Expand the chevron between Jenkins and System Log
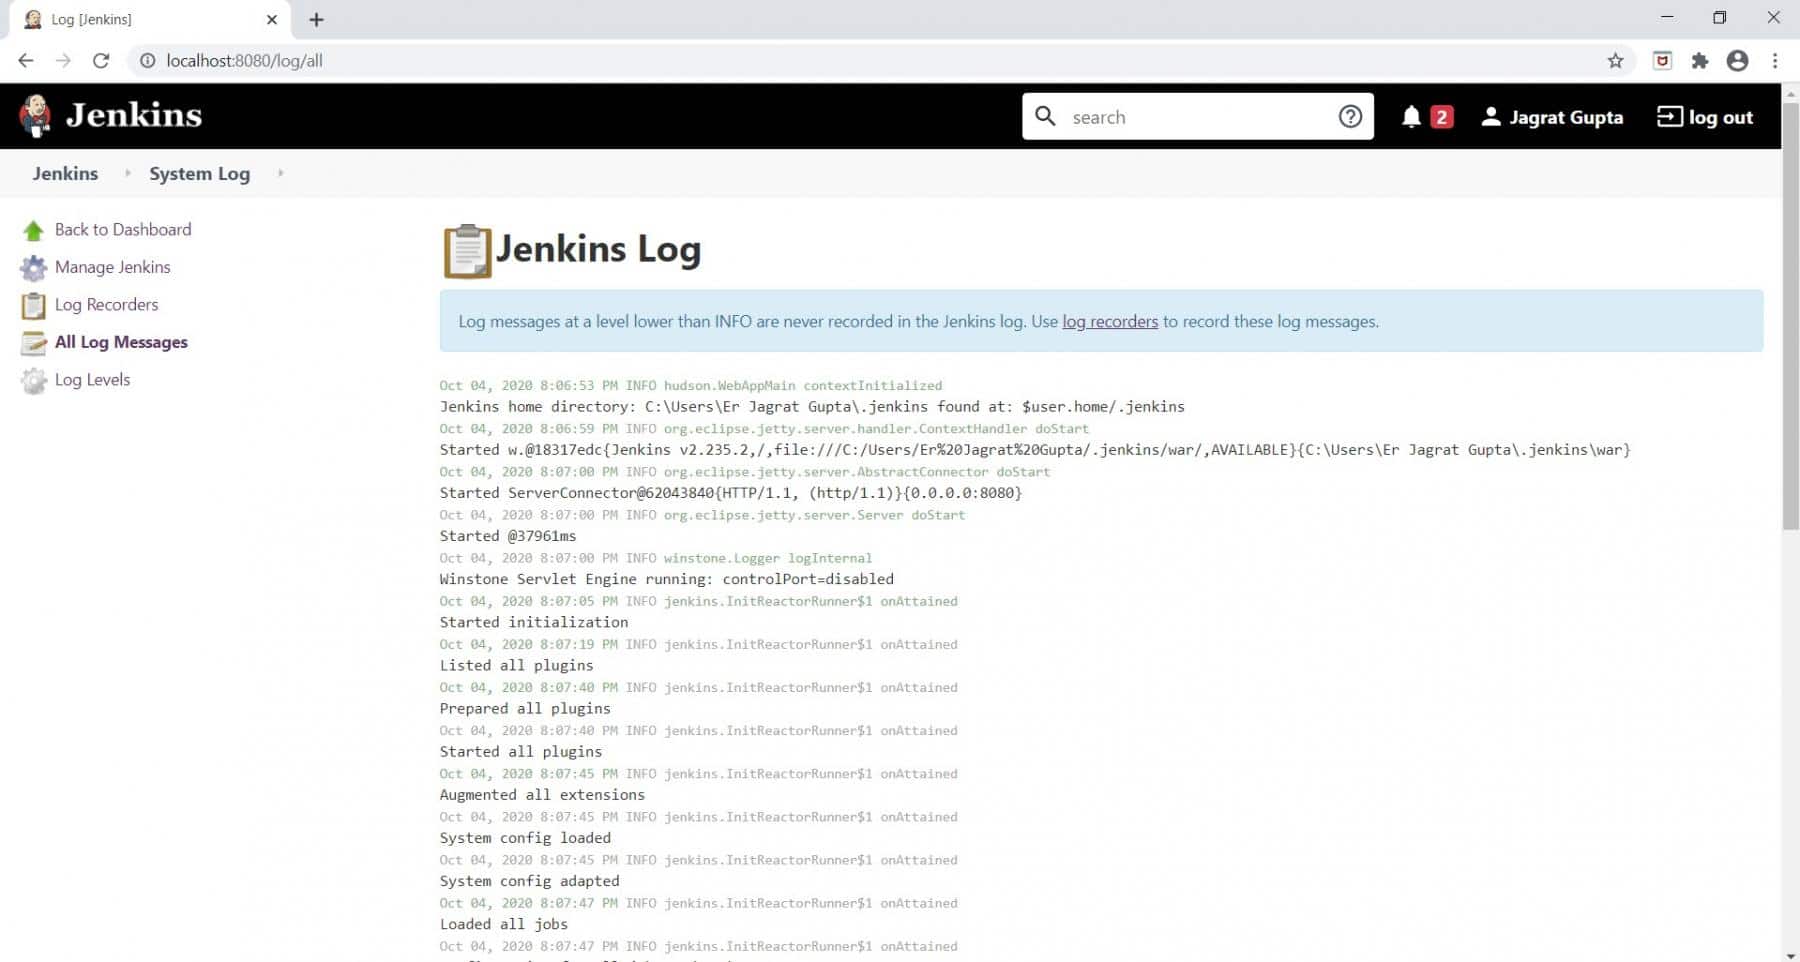The width and height of the screenshot is (1800, 962). (127, 173)
